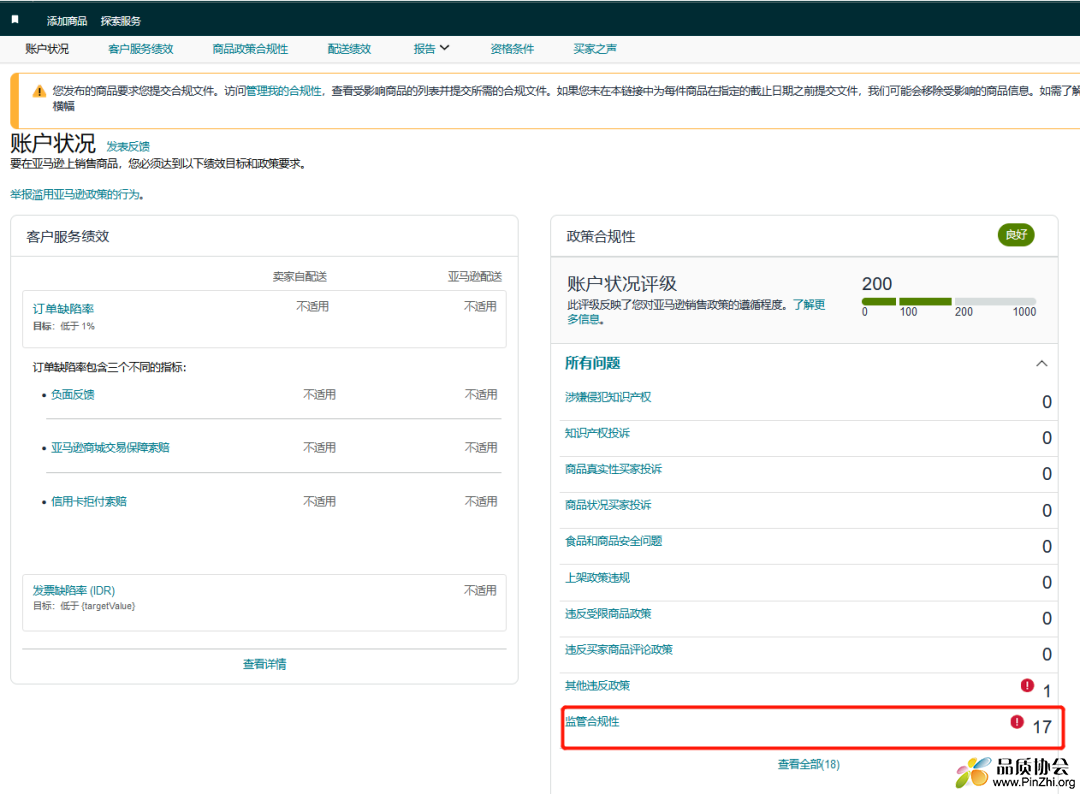Click red alert icon beside 监管合规性

pyautogui.click(x=1017, y=722)
